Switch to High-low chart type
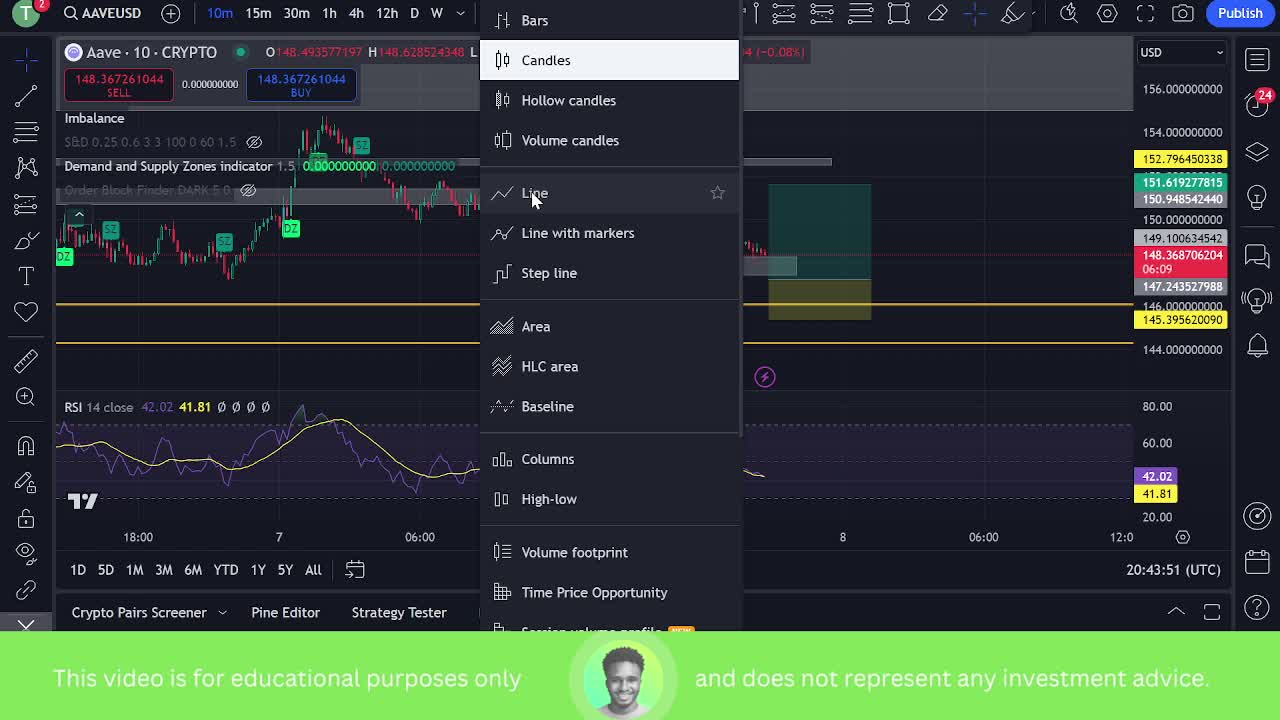Image resolution: width=1280 pixels, height=720 pixels. coord(609,499)
